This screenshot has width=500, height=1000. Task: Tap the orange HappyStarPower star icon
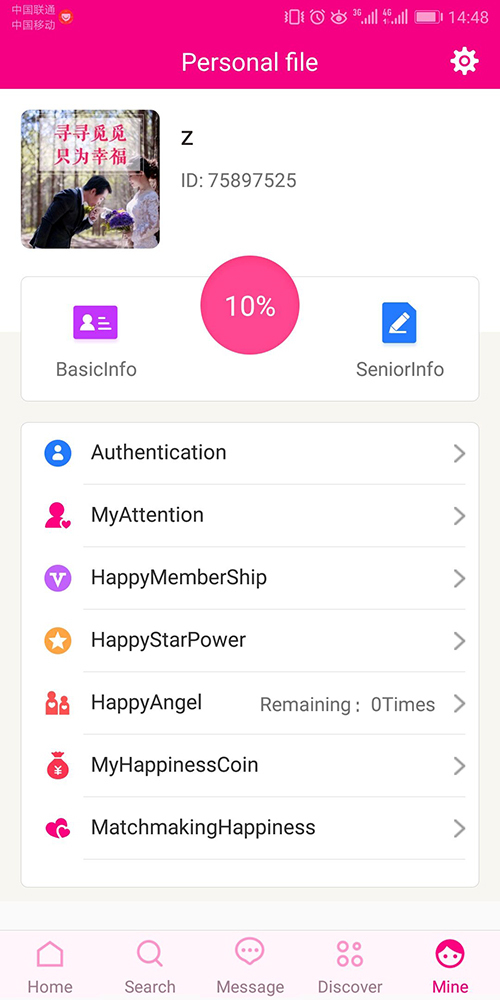tap(58, 641)
